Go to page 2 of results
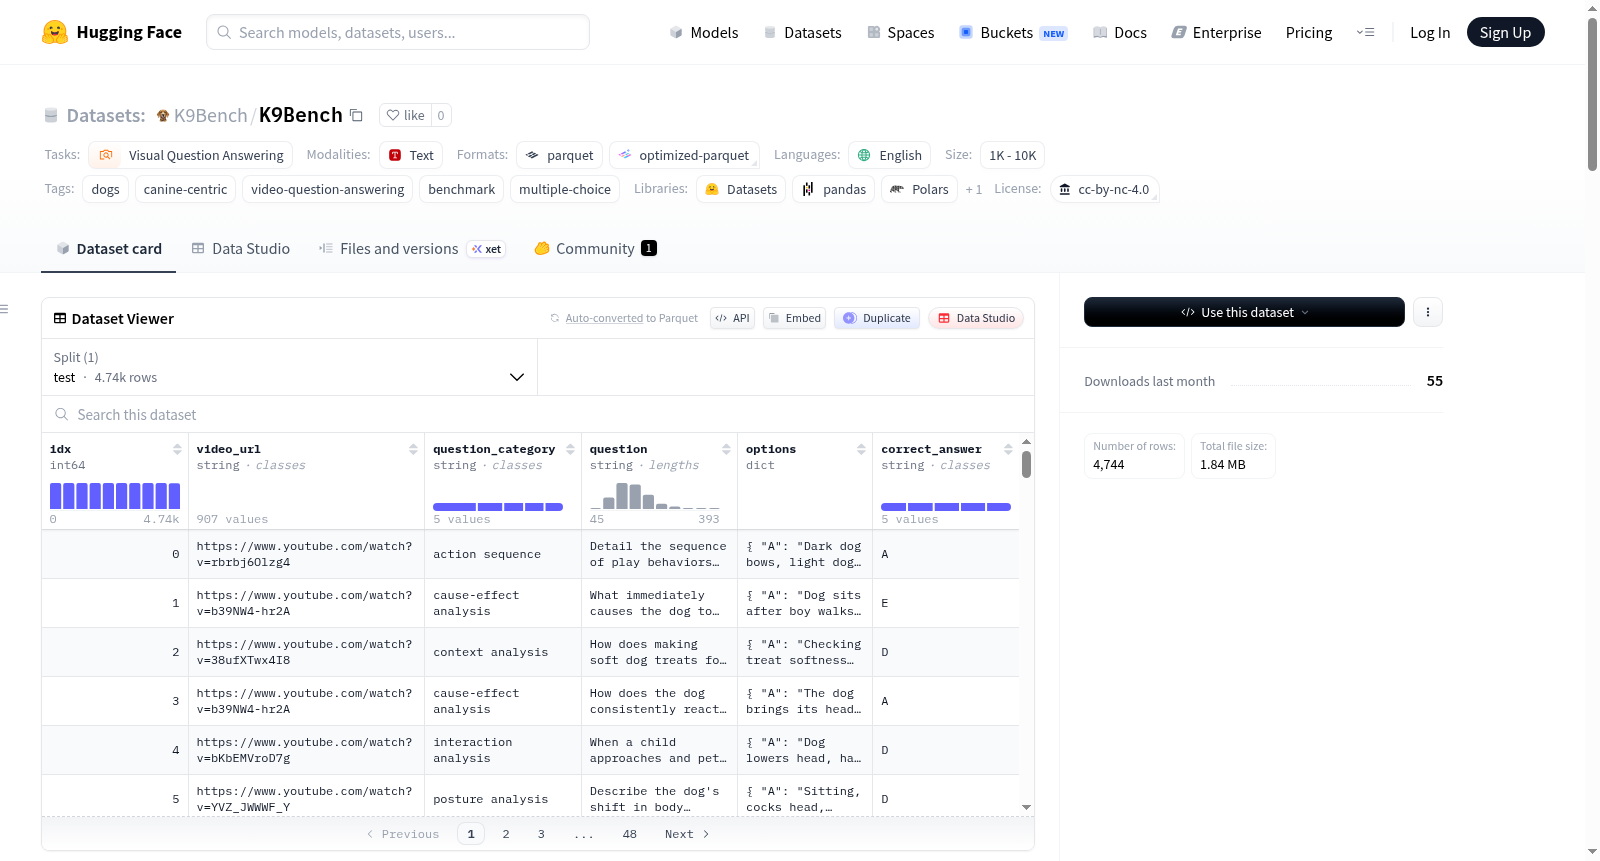 (506, 834)
